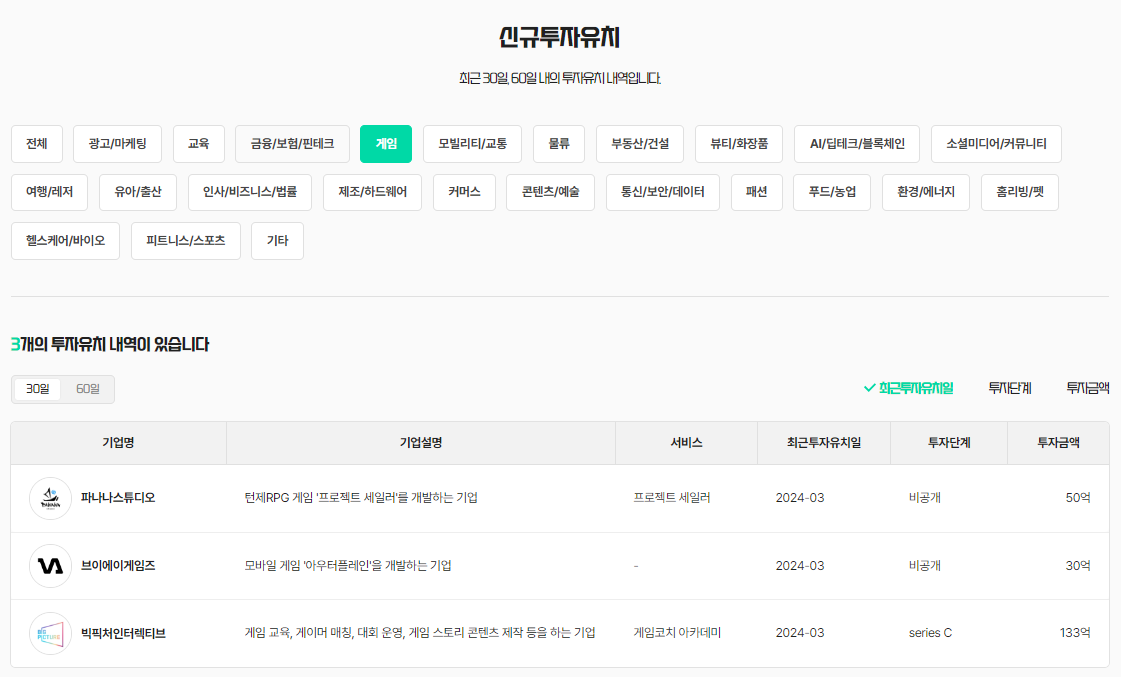Select the 피트니스/스포츠 category
Viewport: 1121px width, 677px height.
[186, 241]
